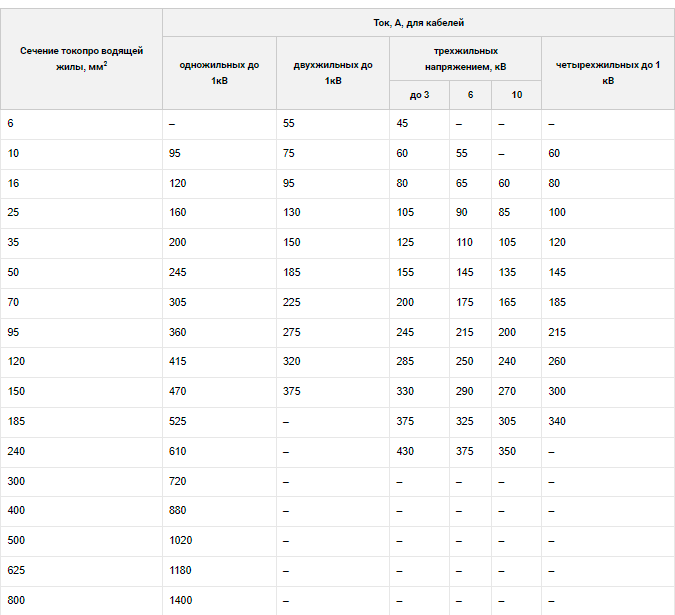675x615 pixels.
Task: Click the 'двухжильных до 1кВ' column header
Action: click(x=333, y=73)
